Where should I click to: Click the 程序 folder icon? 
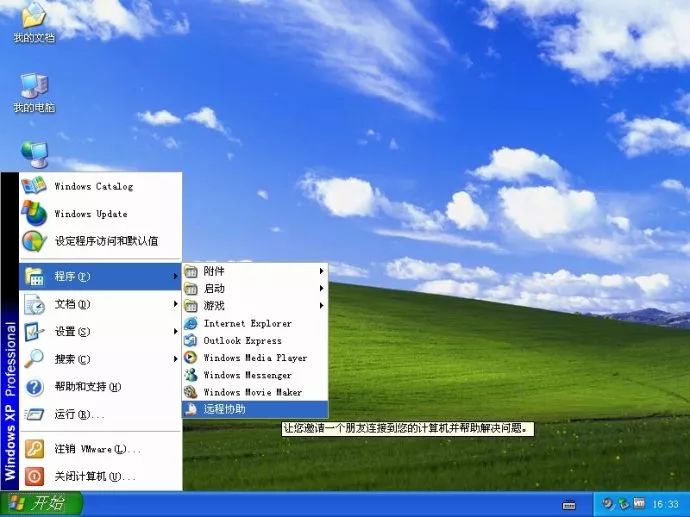pos(34,276)
